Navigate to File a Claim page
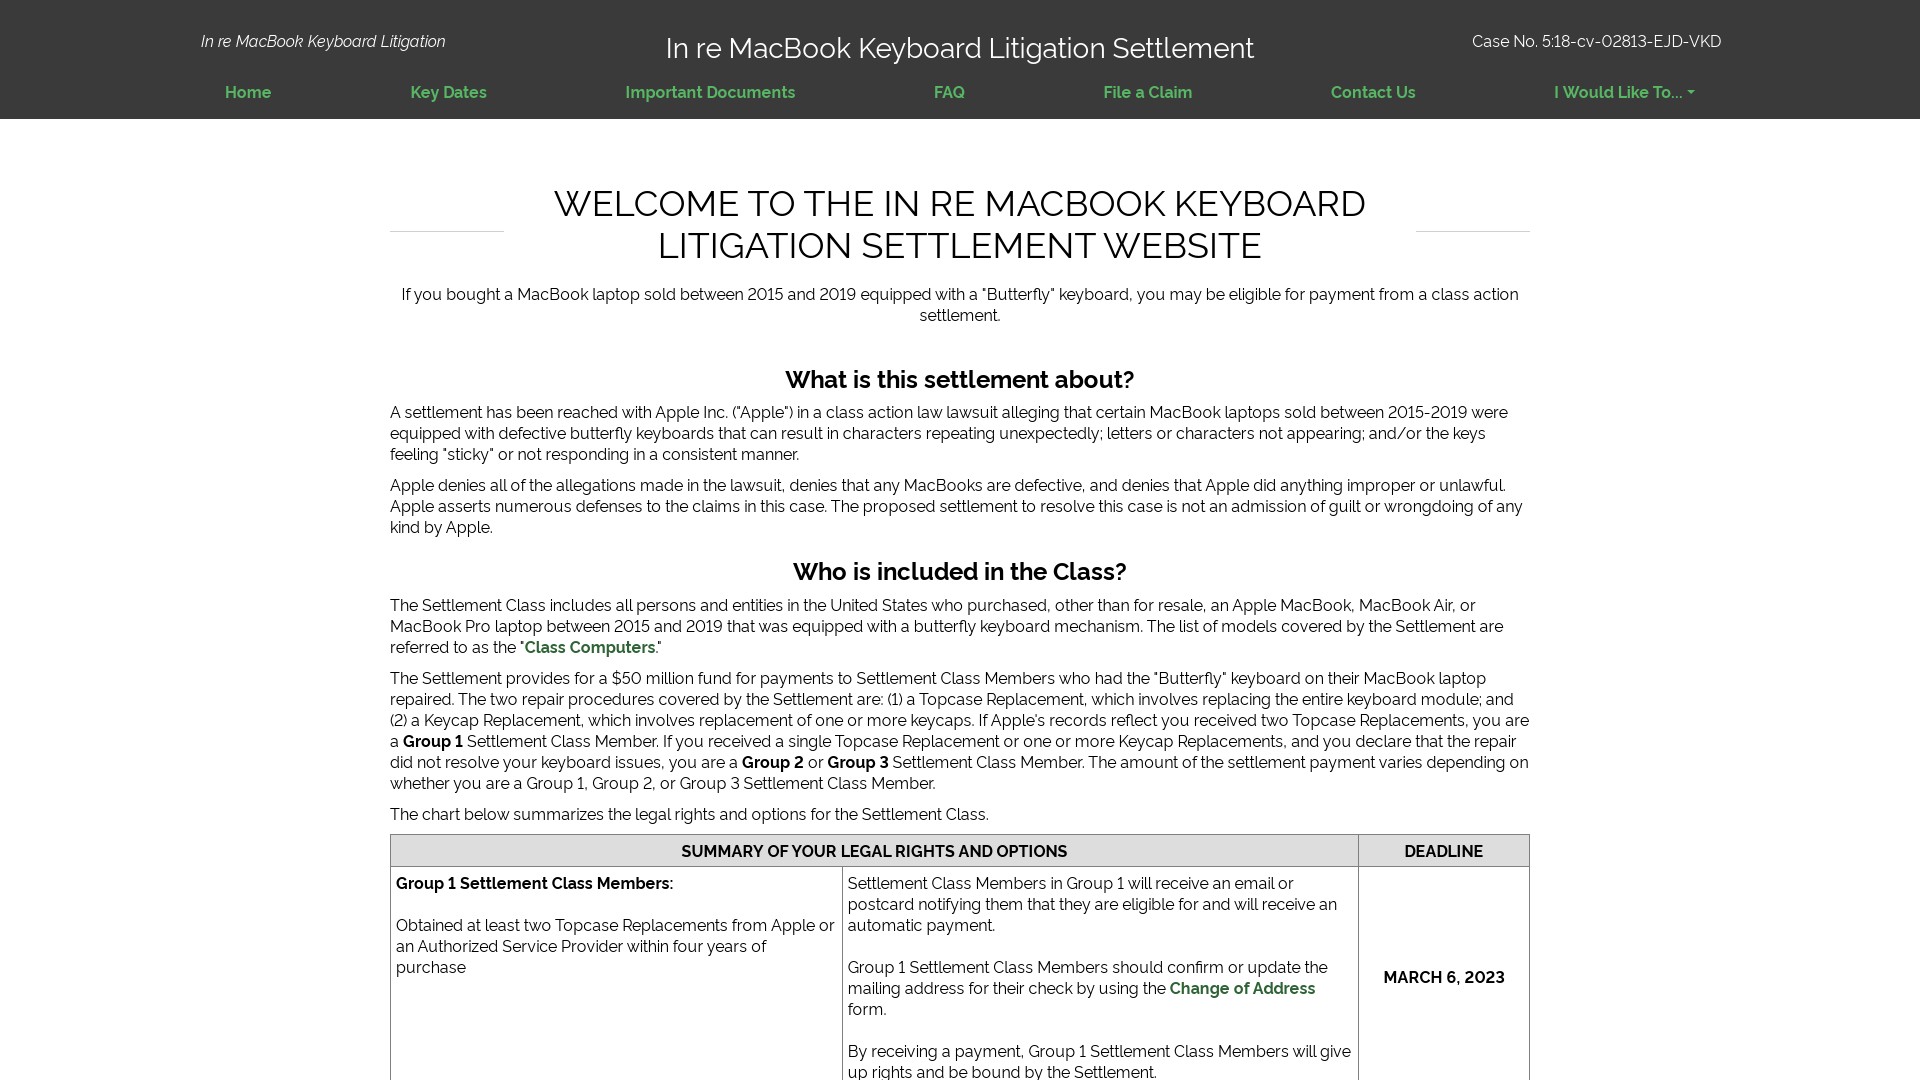This screenshot has height=1080, width=1920. pos(1147,92)
